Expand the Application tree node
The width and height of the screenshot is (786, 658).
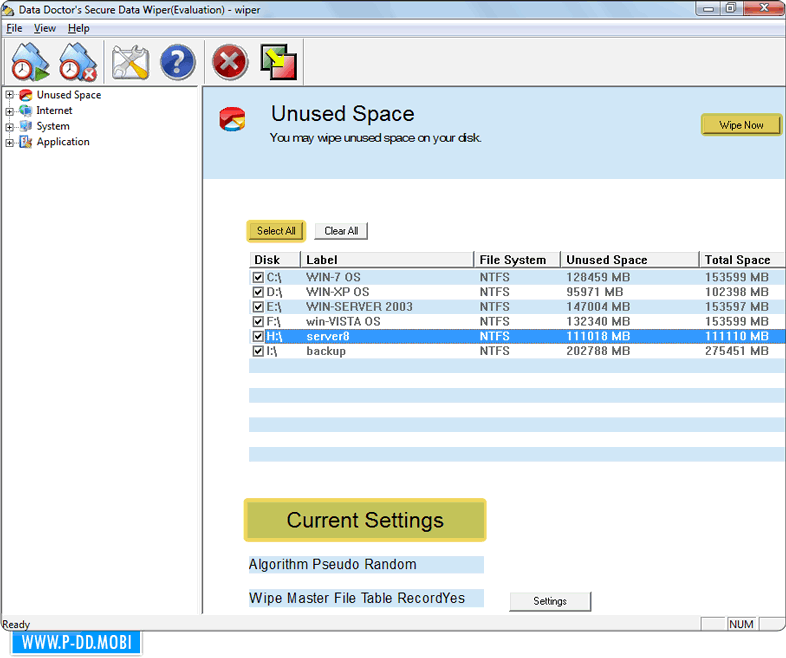click(9, 143)
